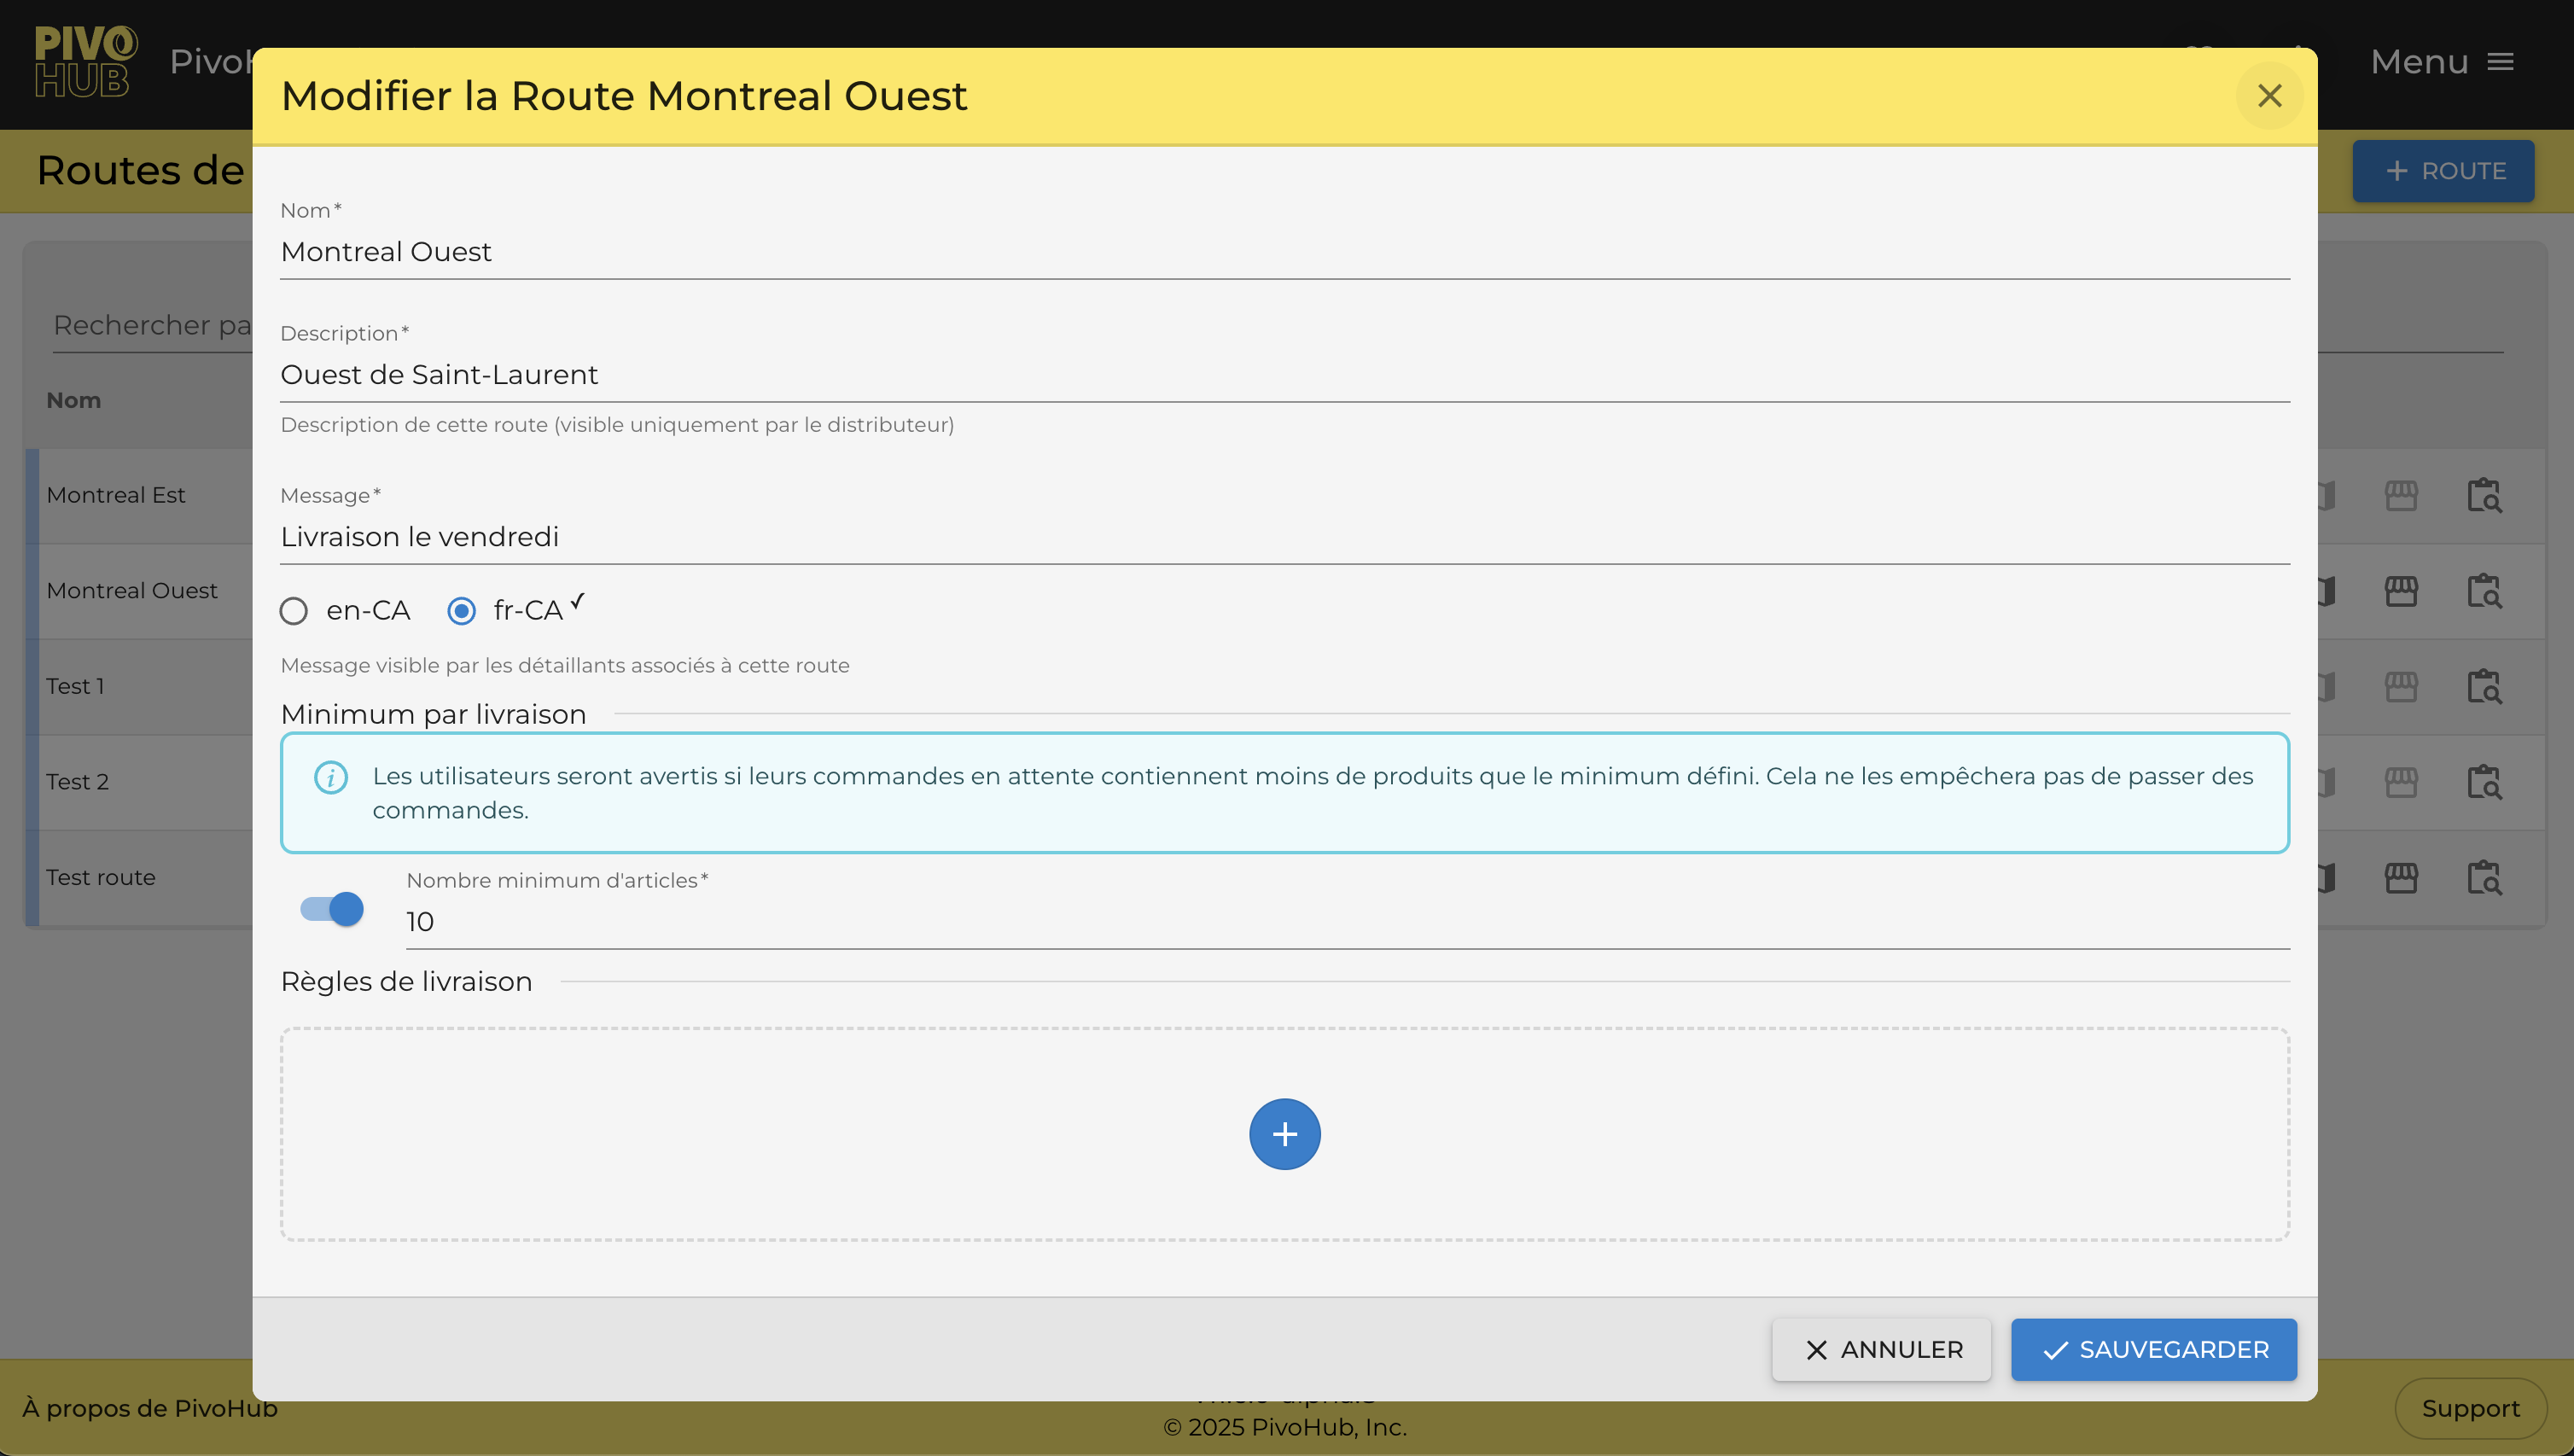Image resolution: width=2574 pixels, height=1456 pixels.
Task: Click the Règles de livraison heading
Action: tap(406, 981)
